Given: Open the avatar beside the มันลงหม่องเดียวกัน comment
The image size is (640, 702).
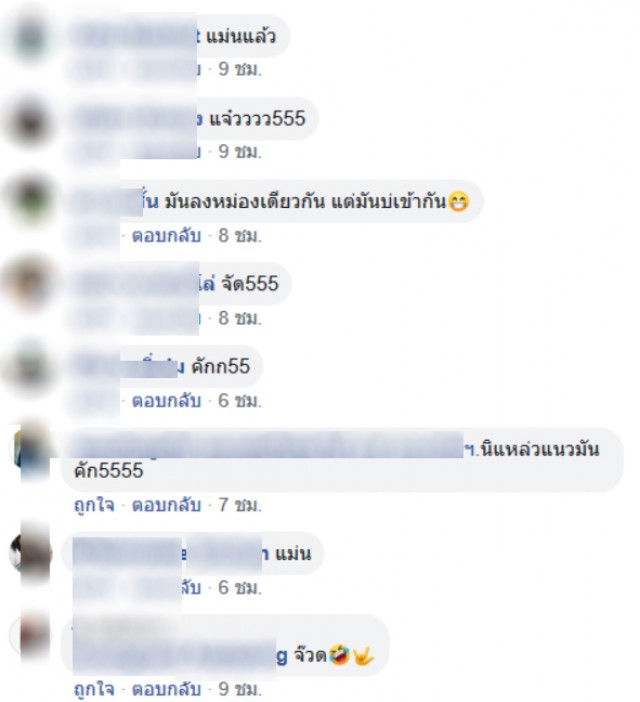Looking at the screenshot, I should tap(30, 199).
